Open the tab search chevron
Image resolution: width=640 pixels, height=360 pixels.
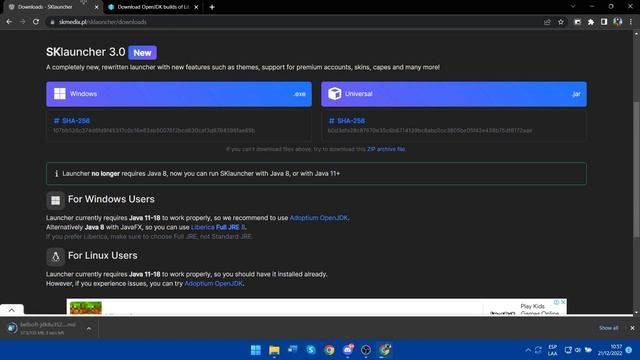pos(573,7)
